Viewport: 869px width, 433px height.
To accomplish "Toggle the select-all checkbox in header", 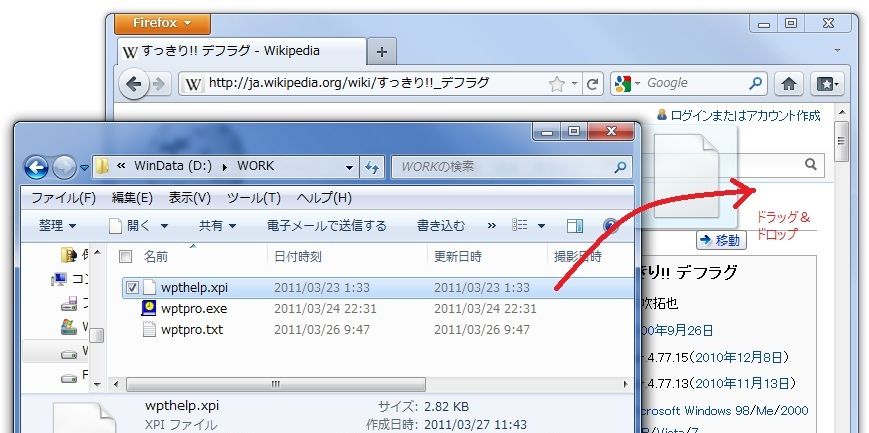I will pyautogui.click(x=126, y=257).
